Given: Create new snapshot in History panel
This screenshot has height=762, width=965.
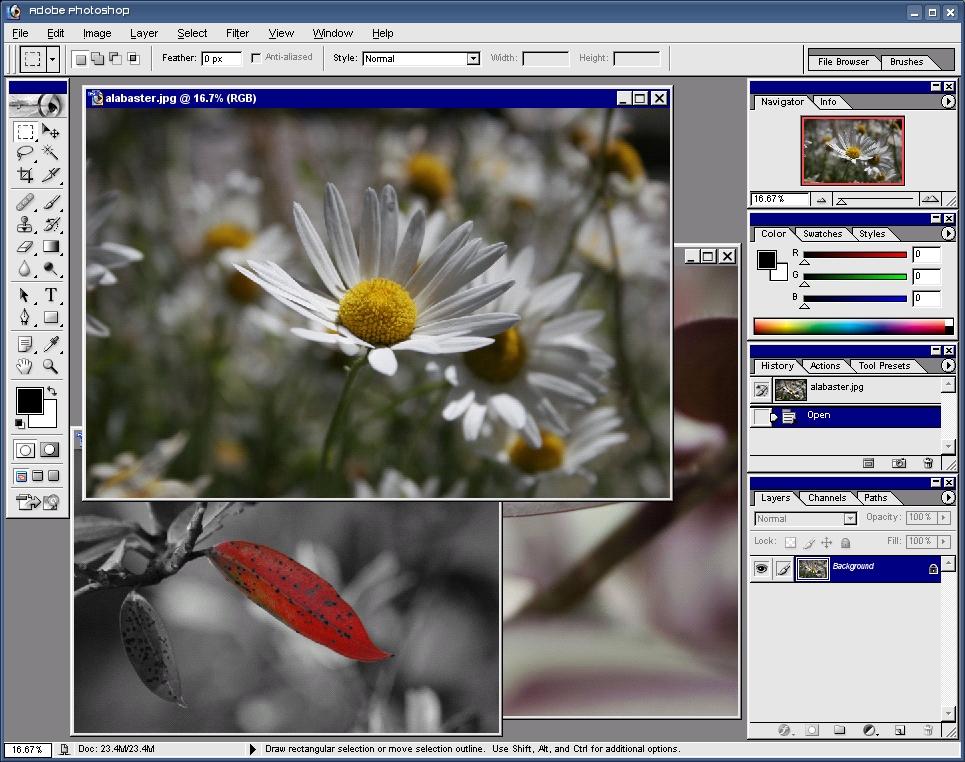Looking at the screenshot, I should (x=899, y=463).
